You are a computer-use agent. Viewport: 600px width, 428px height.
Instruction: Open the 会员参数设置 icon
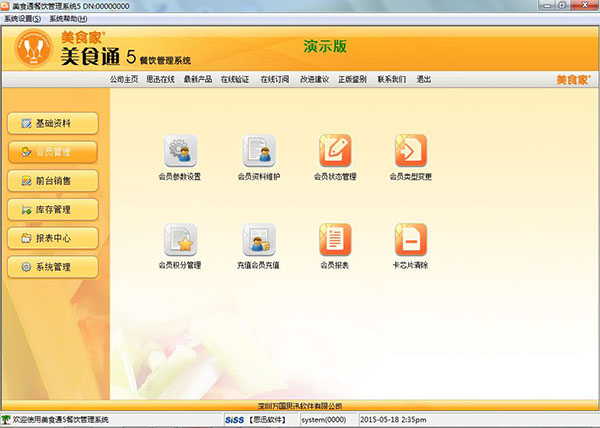(x=180, y=150)
